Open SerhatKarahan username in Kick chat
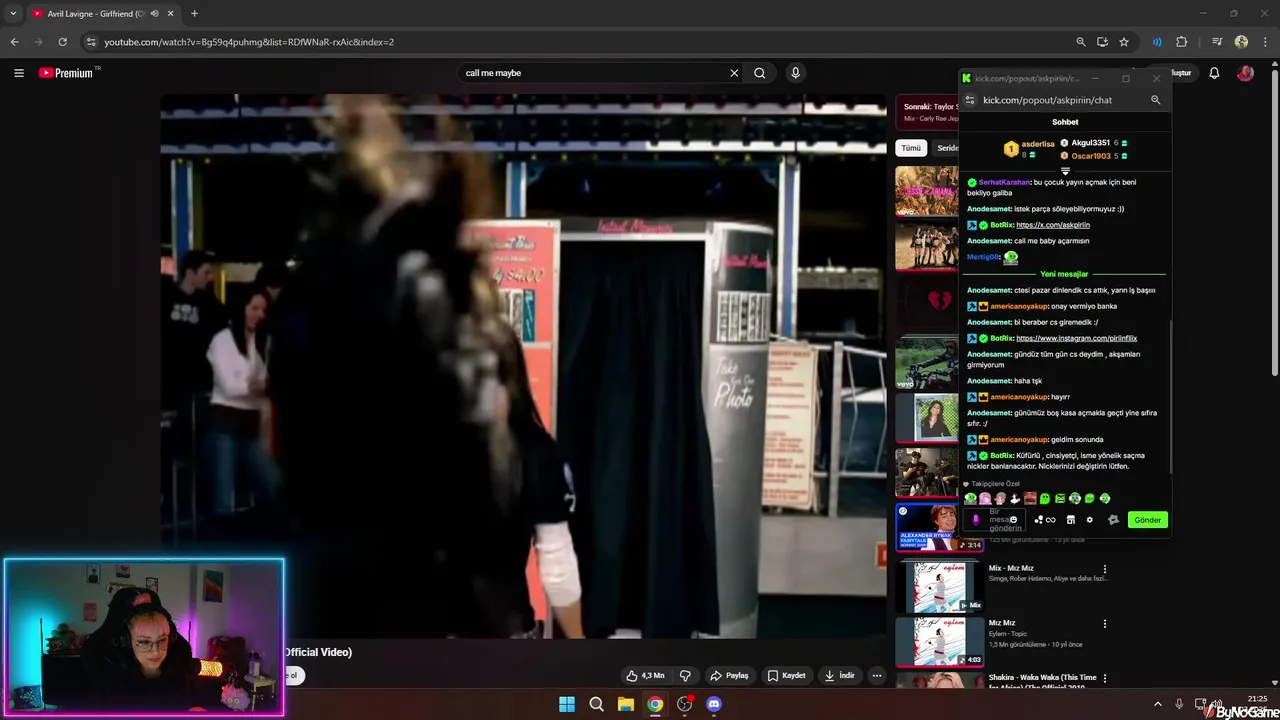The width and height of the screenshot is (1280, 720). 1003,182
